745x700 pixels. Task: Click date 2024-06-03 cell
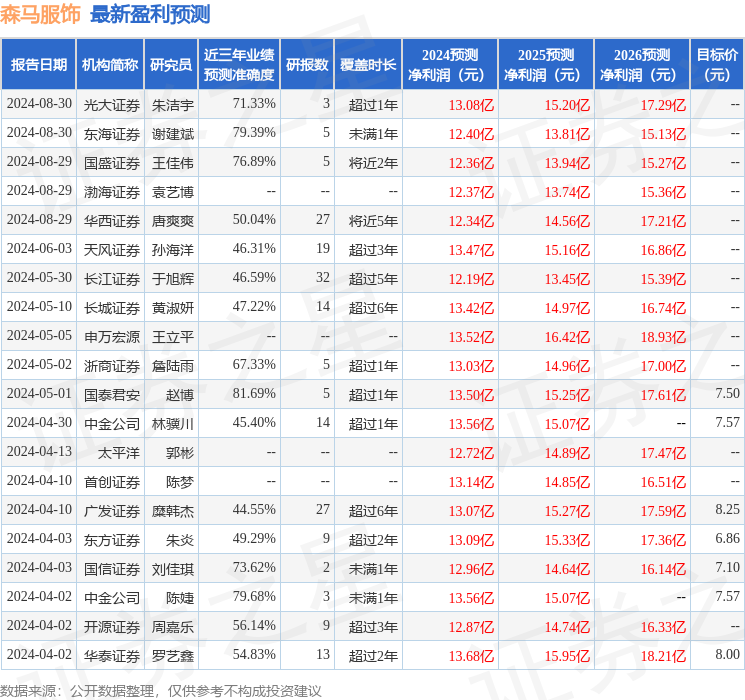click(x=39, y=249)
